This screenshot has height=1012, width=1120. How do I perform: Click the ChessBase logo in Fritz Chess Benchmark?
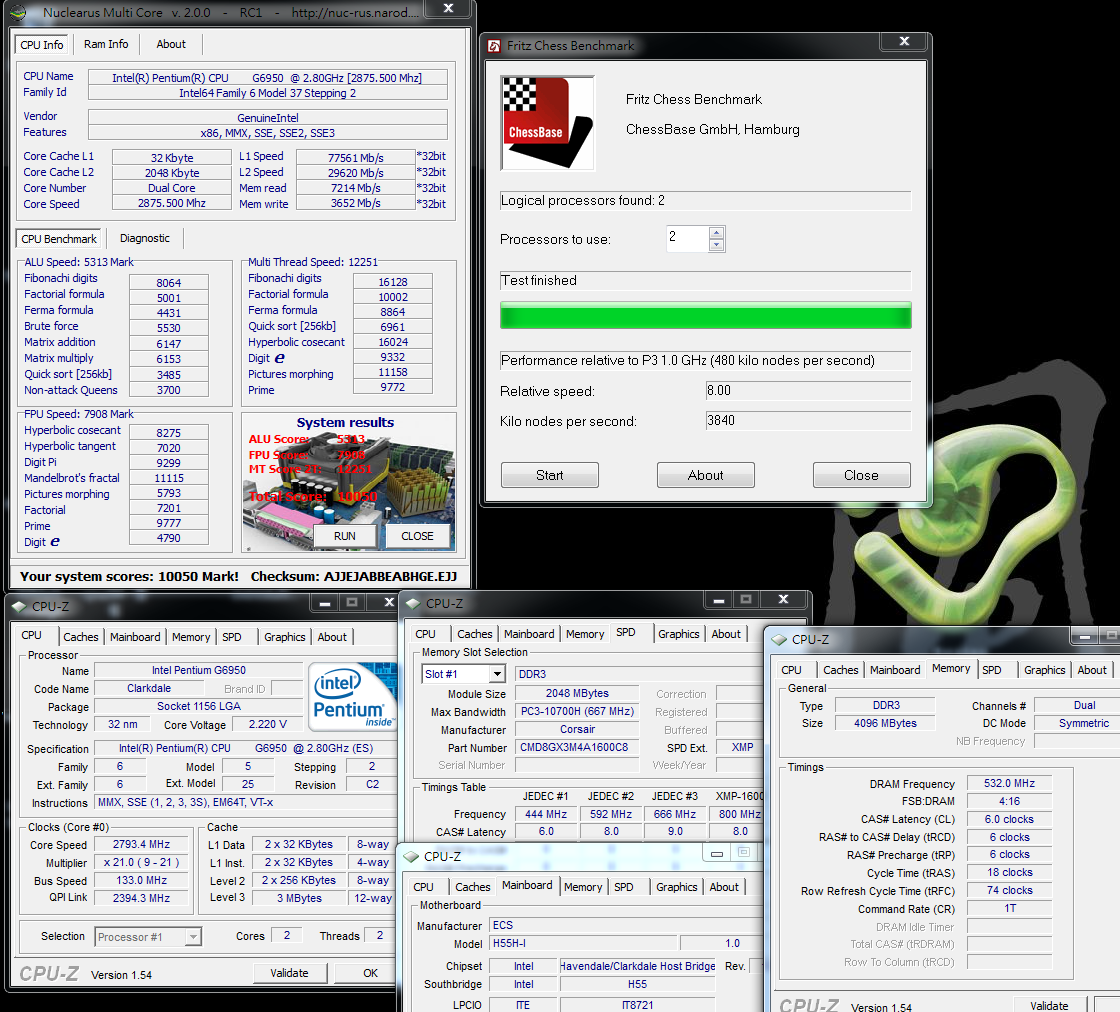point(547,123)
